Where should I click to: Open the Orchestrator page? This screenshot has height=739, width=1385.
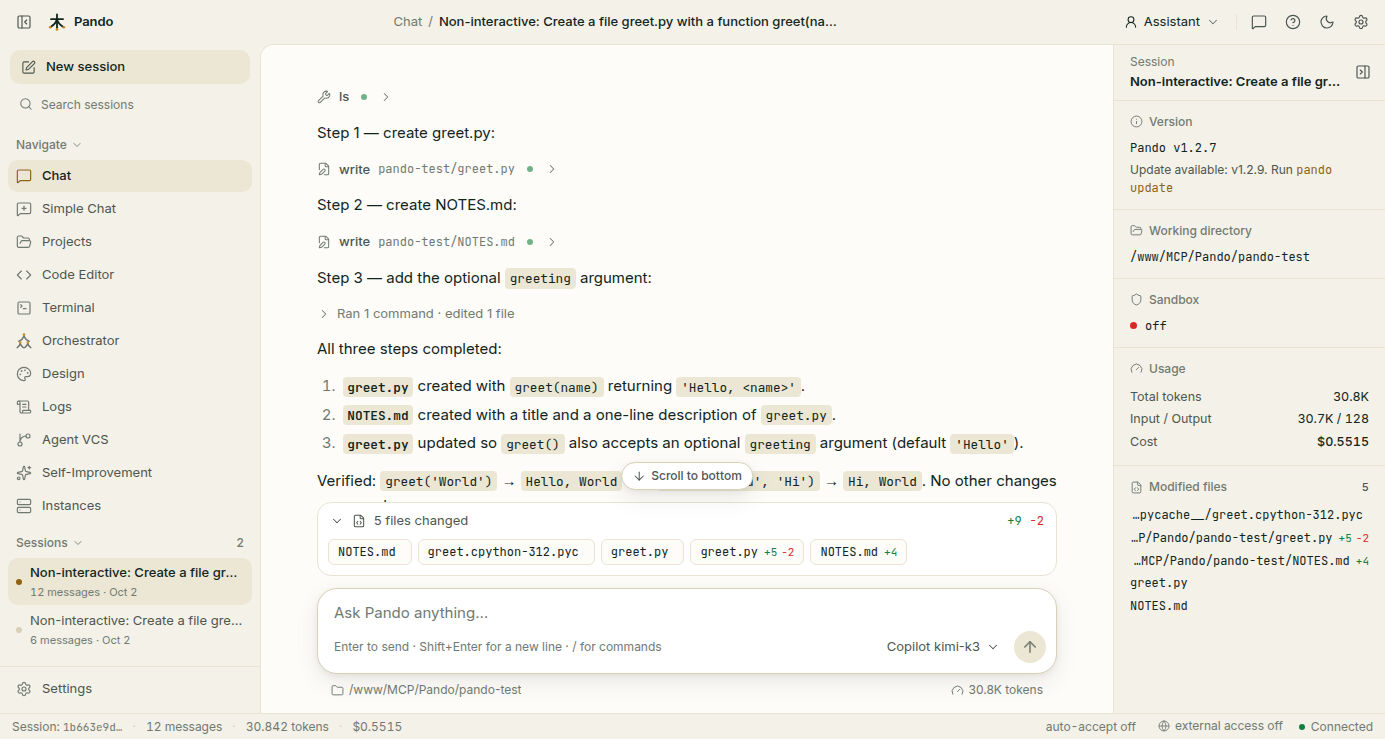click(x=130, y=341)
